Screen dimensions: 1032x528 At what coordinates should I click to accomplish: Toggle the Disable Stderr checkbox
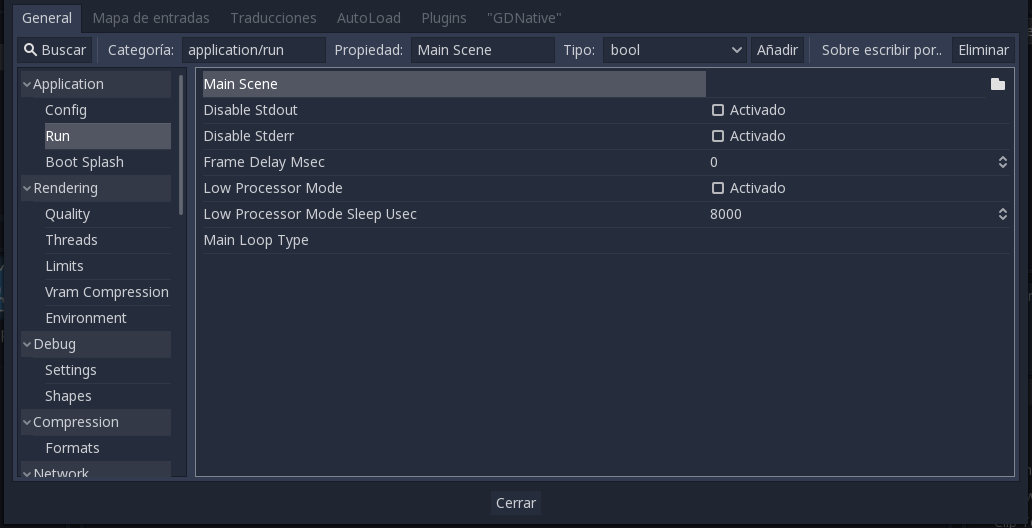(x=718, y=136)
